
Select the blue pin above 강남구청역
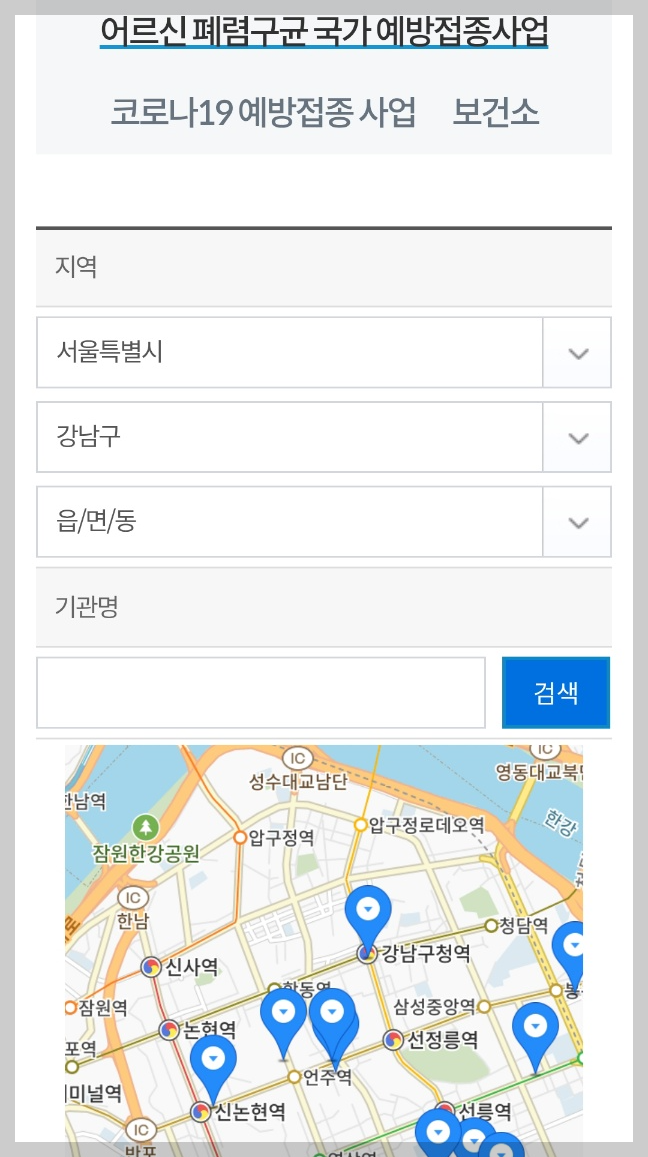click(x=369, y=910)
